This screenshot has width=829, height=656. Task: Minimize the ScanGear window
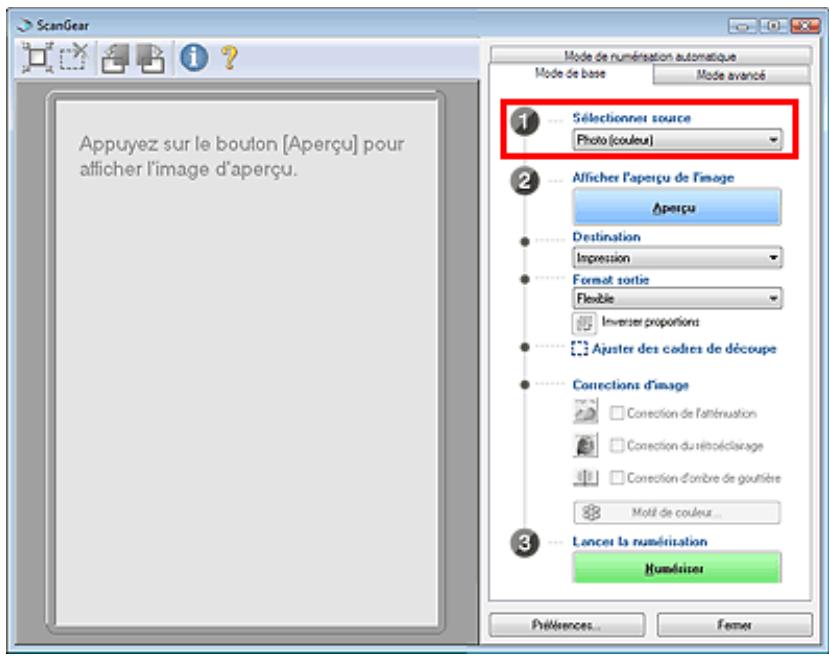[742, 25]
